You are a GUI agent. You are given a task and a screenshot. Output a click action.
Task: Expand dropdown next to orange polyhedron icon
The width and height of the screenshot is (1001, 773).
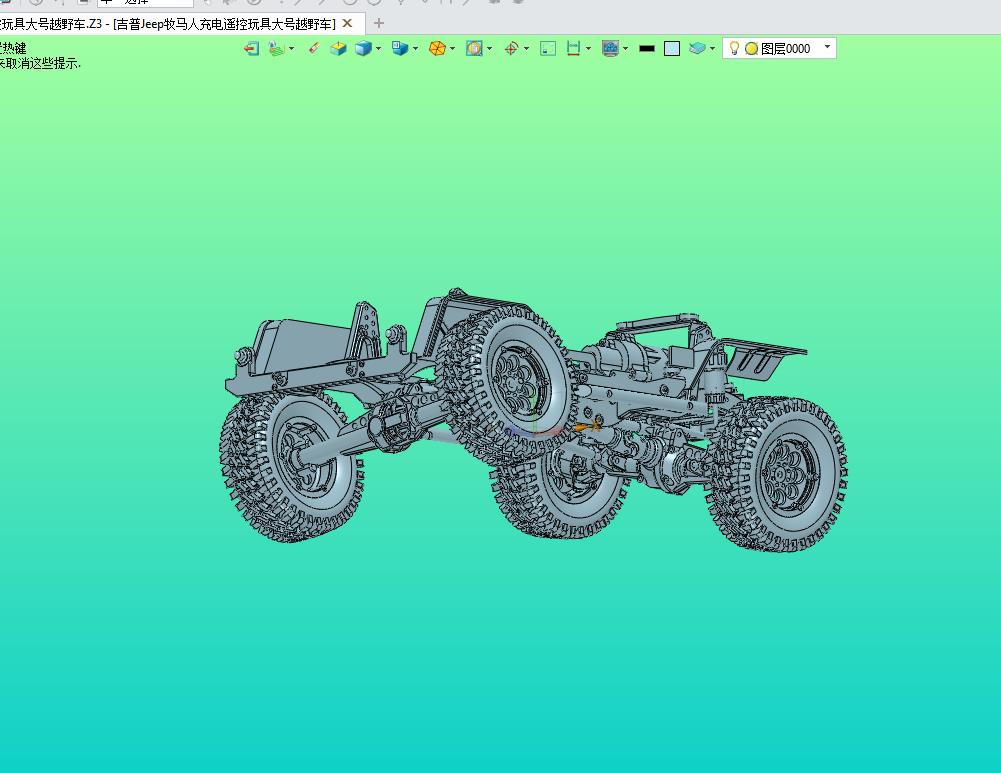pos(453,49)
